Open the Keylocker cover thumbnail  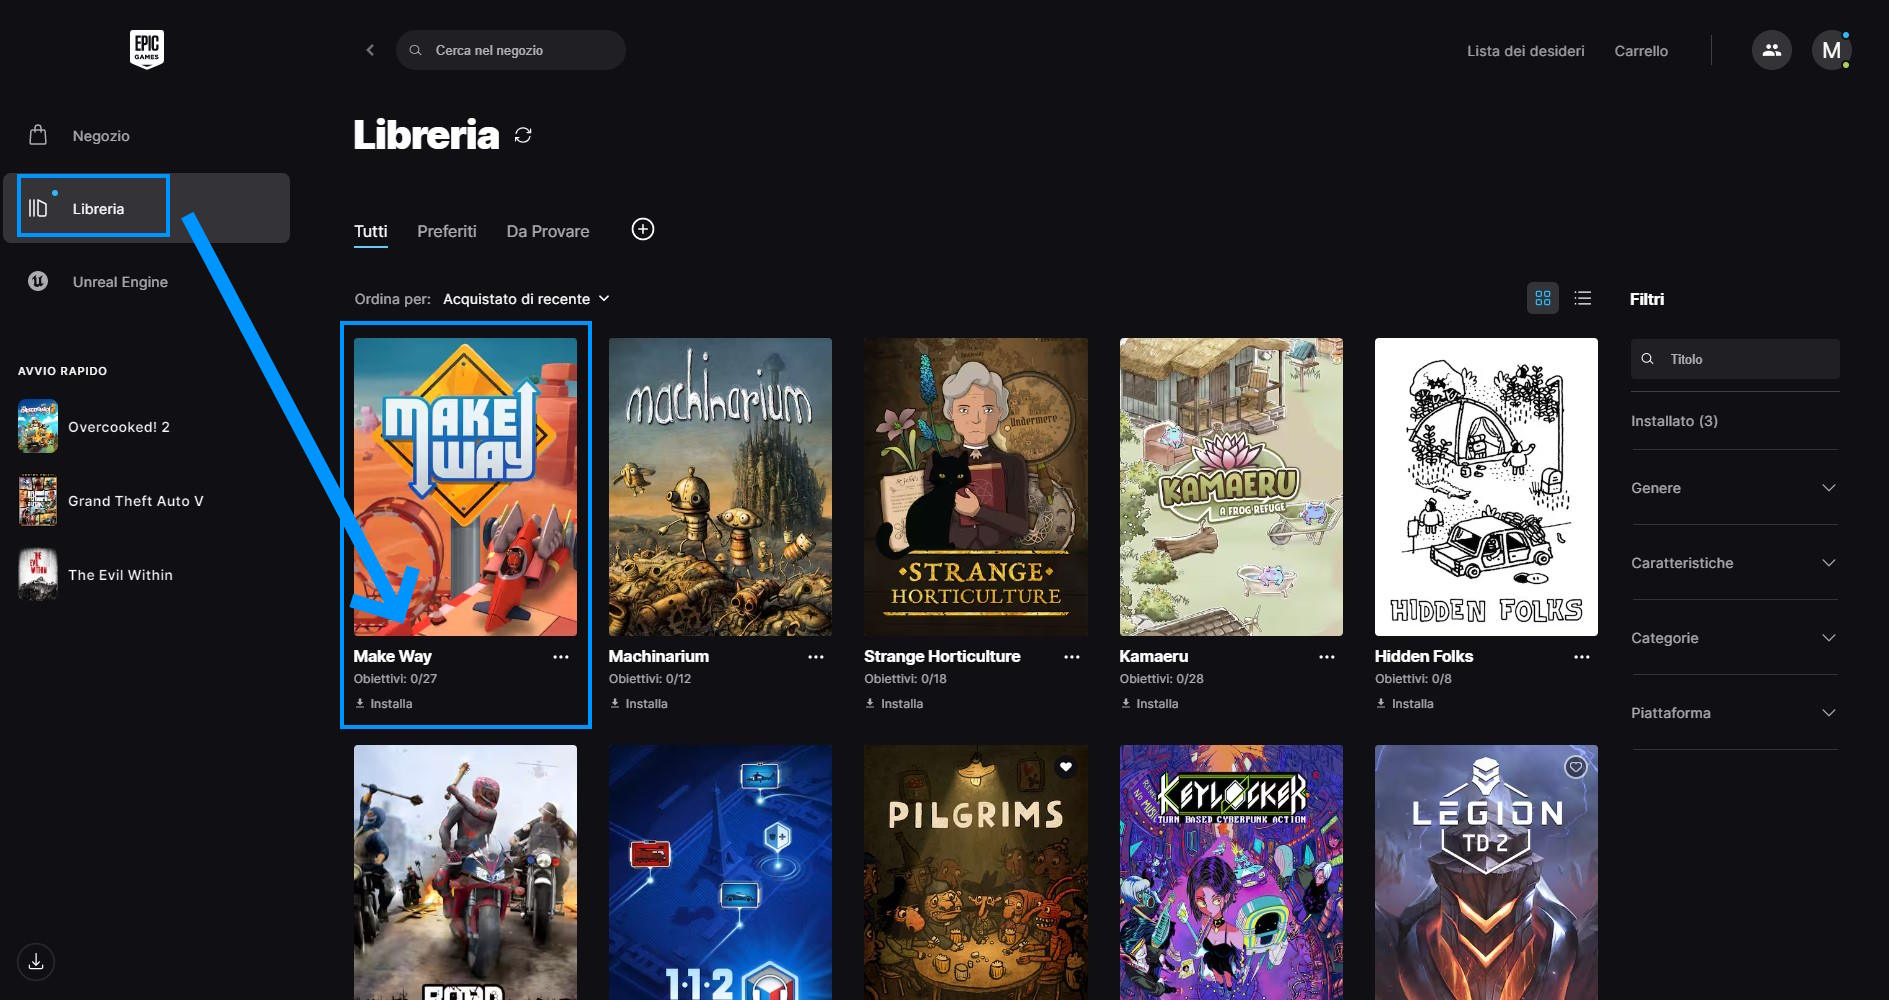(1231, 872)
